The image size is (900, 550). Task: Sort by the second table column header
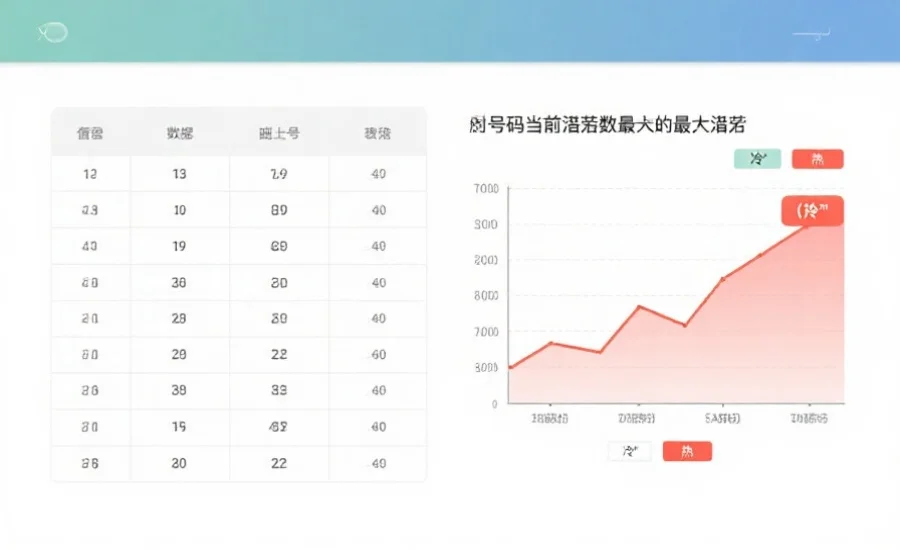click(x=179, y=133)
